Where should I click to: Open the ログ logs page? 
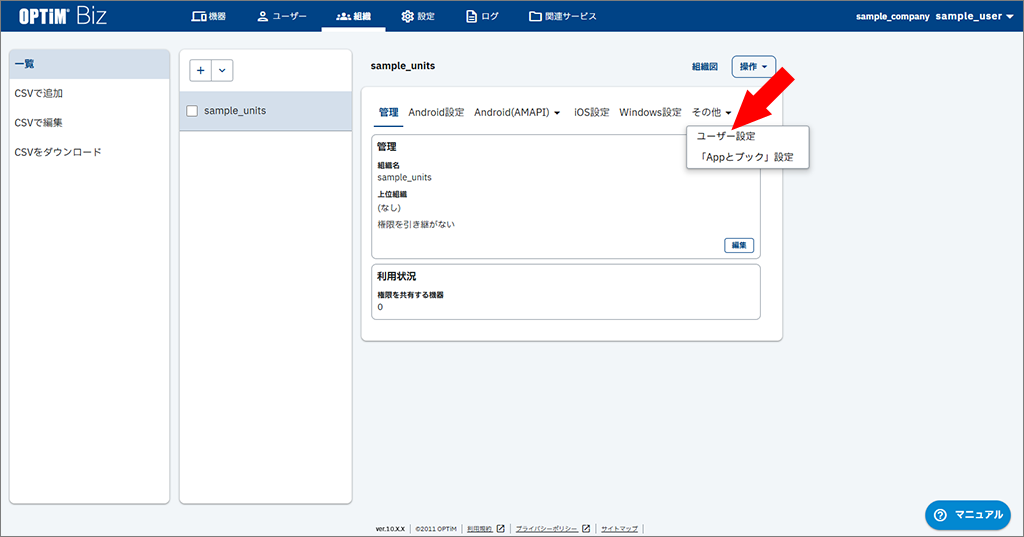(x=482, y=16)
